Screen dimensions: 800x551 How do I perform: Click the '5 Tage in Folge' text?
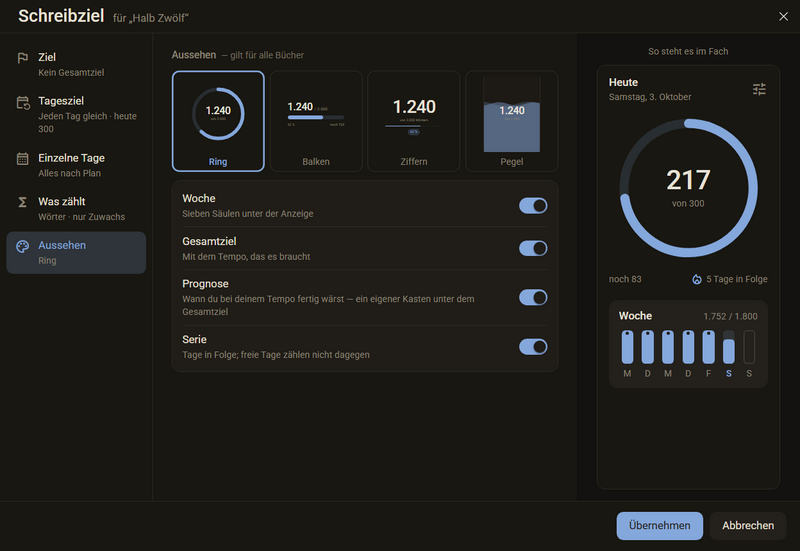pyautogui.click(x=737, y=279)
